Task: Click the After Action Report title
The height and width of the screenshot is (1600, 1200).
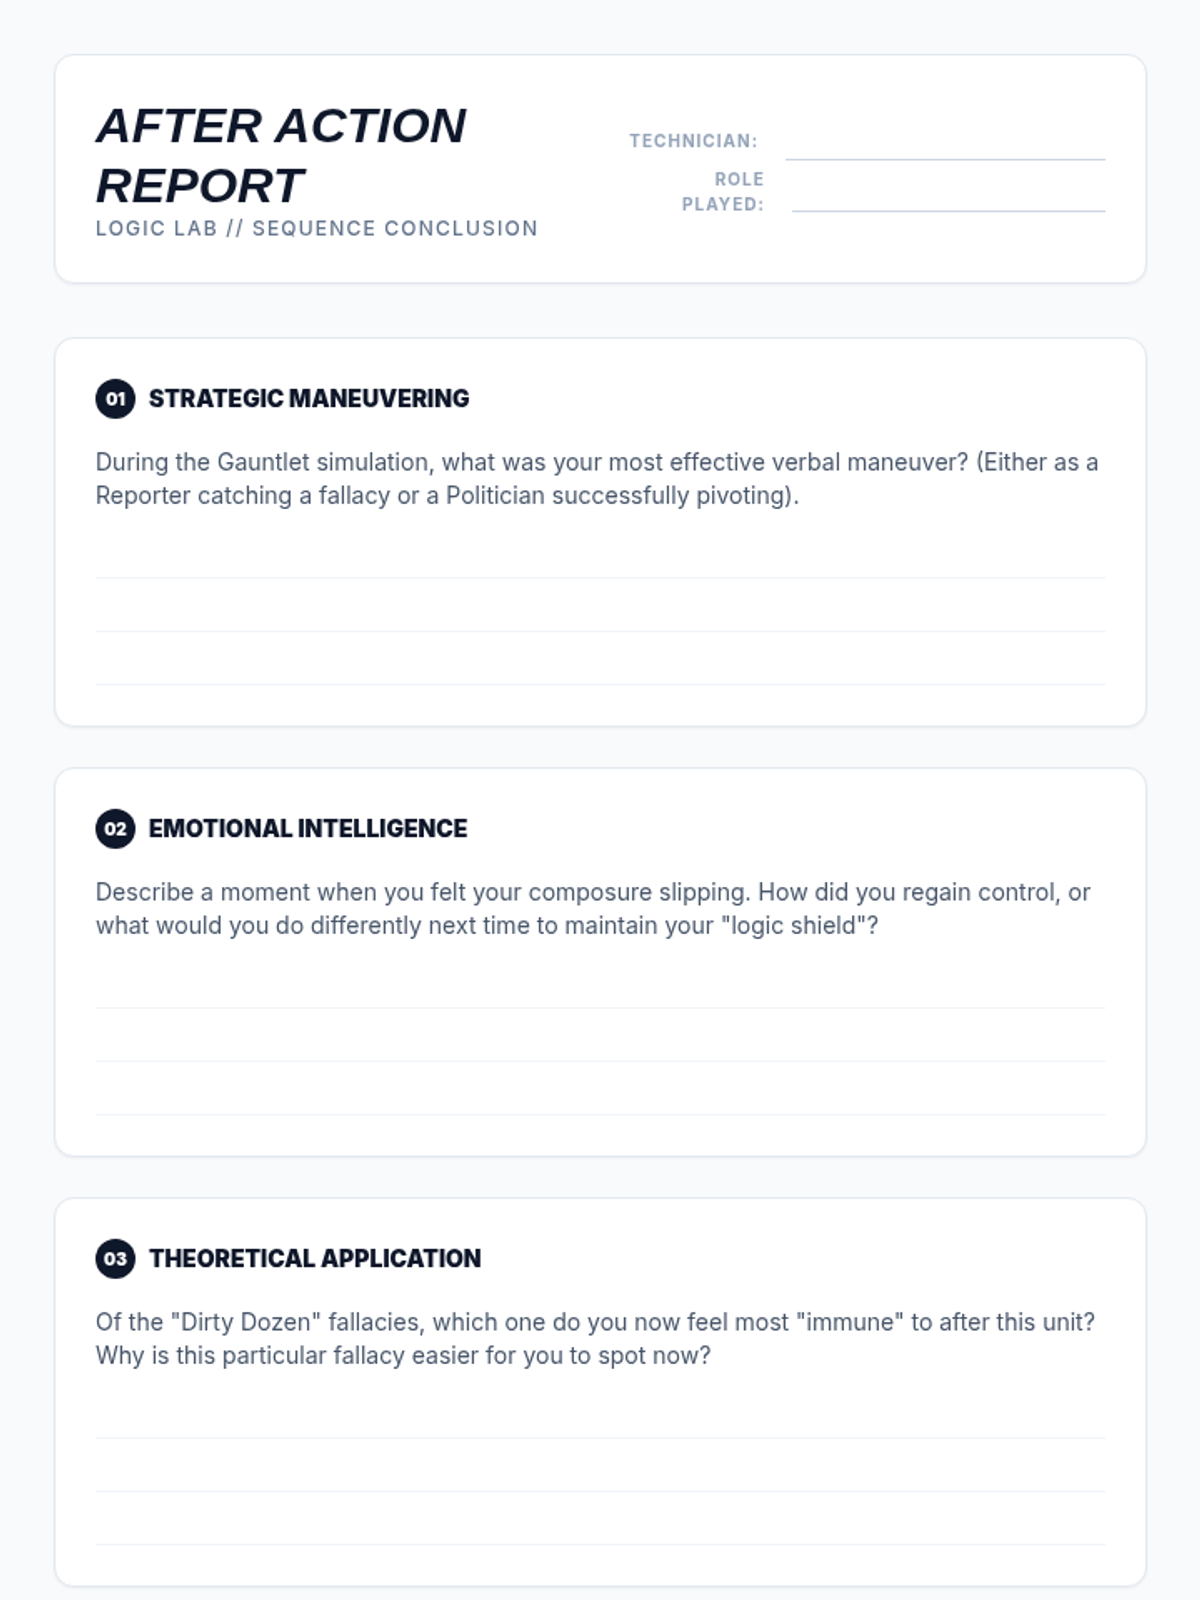Action: pos(281,155)
